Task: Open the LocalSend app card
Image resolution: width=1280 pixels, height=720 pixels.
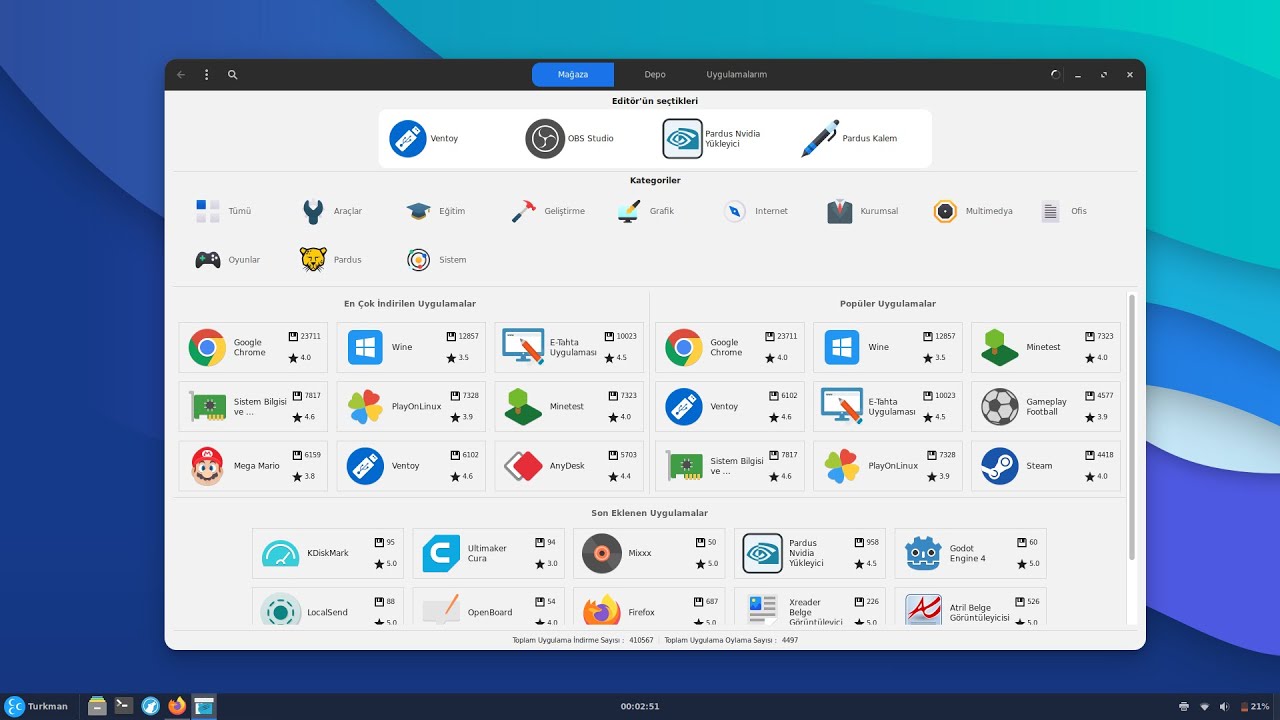Action: 328,607
